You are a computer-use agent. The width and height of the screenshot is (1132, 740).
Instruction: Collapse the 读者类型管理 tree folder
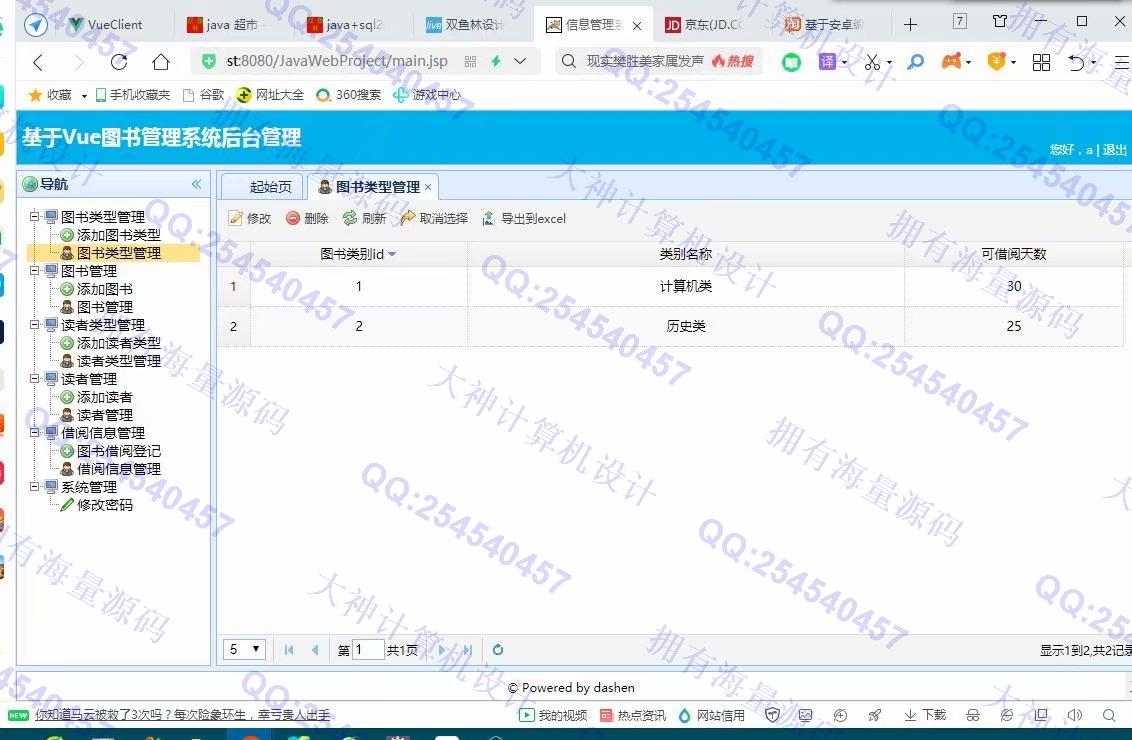tap(34, 324)
